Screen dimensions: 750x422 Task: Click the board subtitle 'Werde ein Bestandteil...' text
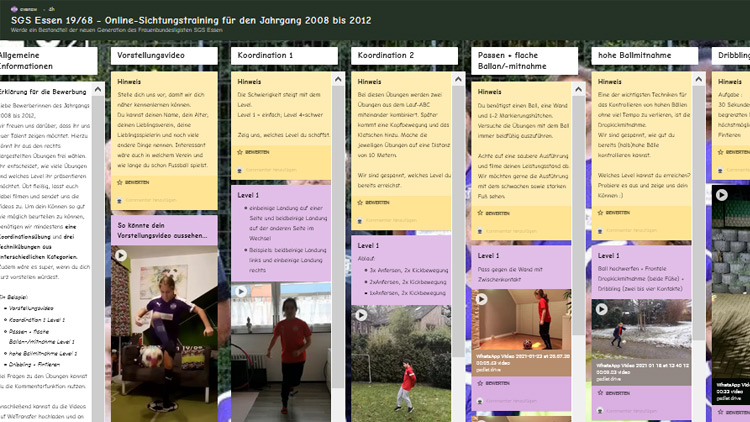click(x=116, y=30)
